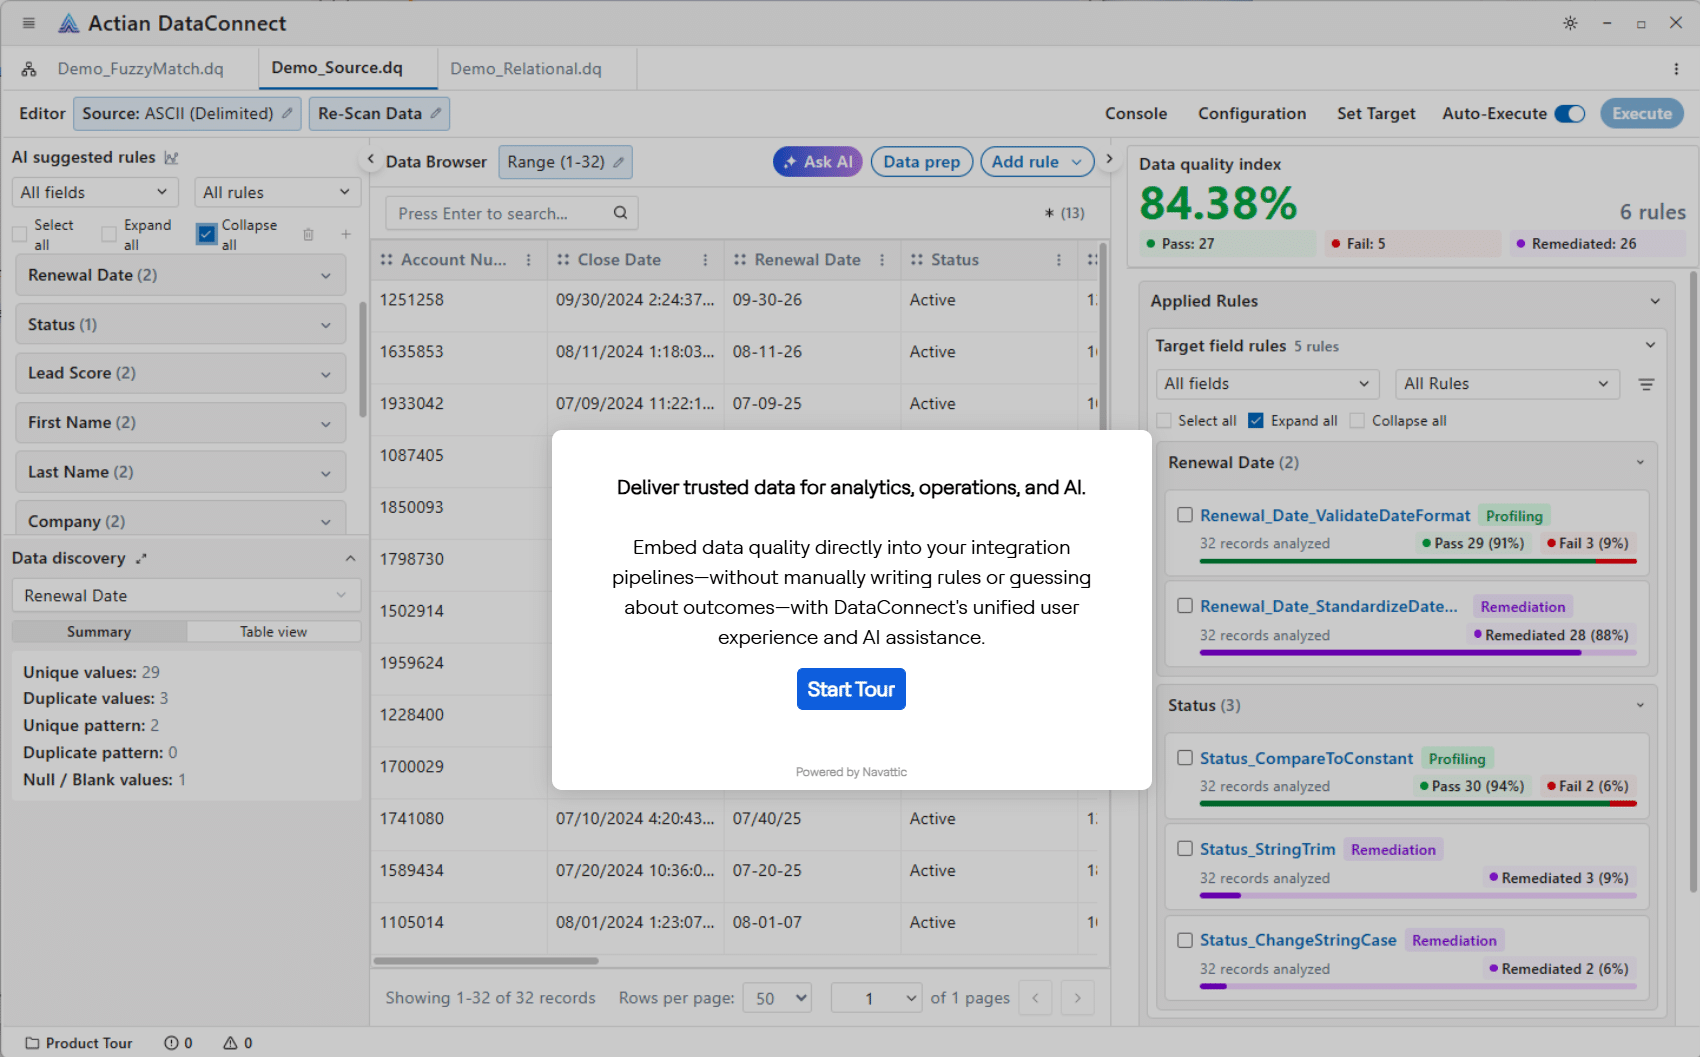Image resolution: width=1700 pixels, height=1057 pixels.
Task: Go to the next page arrow
Action: pos(1077,998)
